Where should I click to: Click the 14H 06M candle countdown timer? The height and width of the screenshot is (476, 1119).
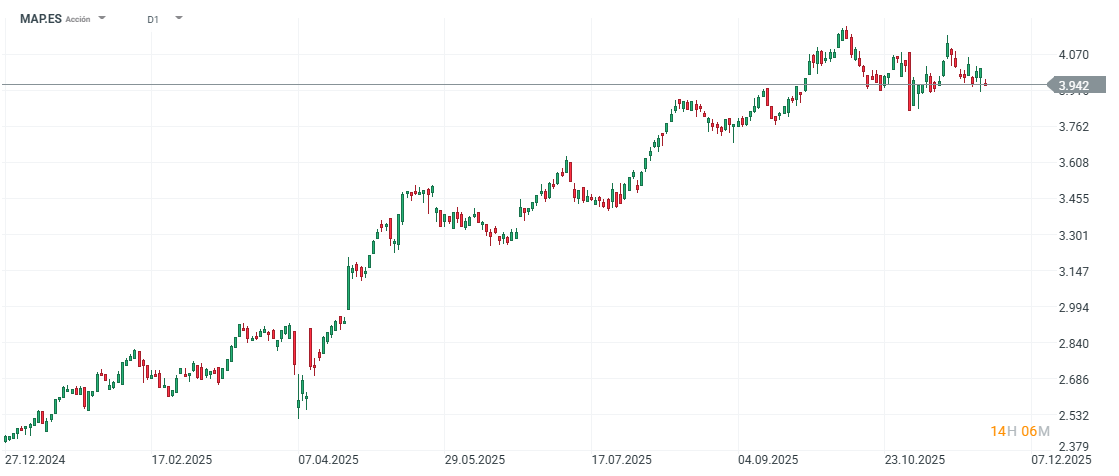click(x=1020, y=431)
